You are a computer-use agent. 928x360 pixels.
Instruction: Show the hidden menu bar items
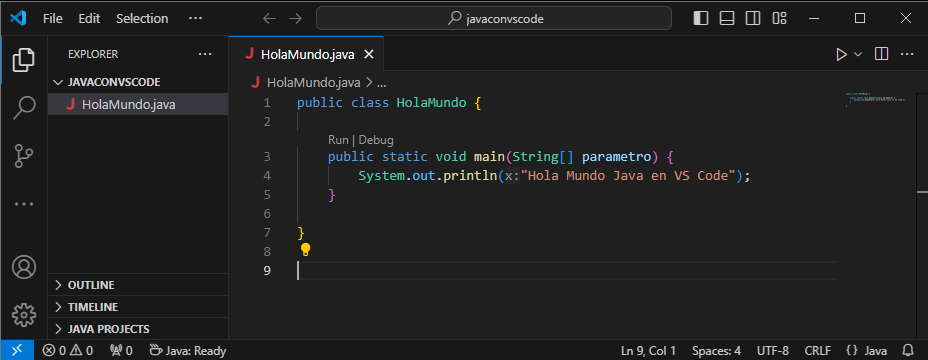coord(195,18)
